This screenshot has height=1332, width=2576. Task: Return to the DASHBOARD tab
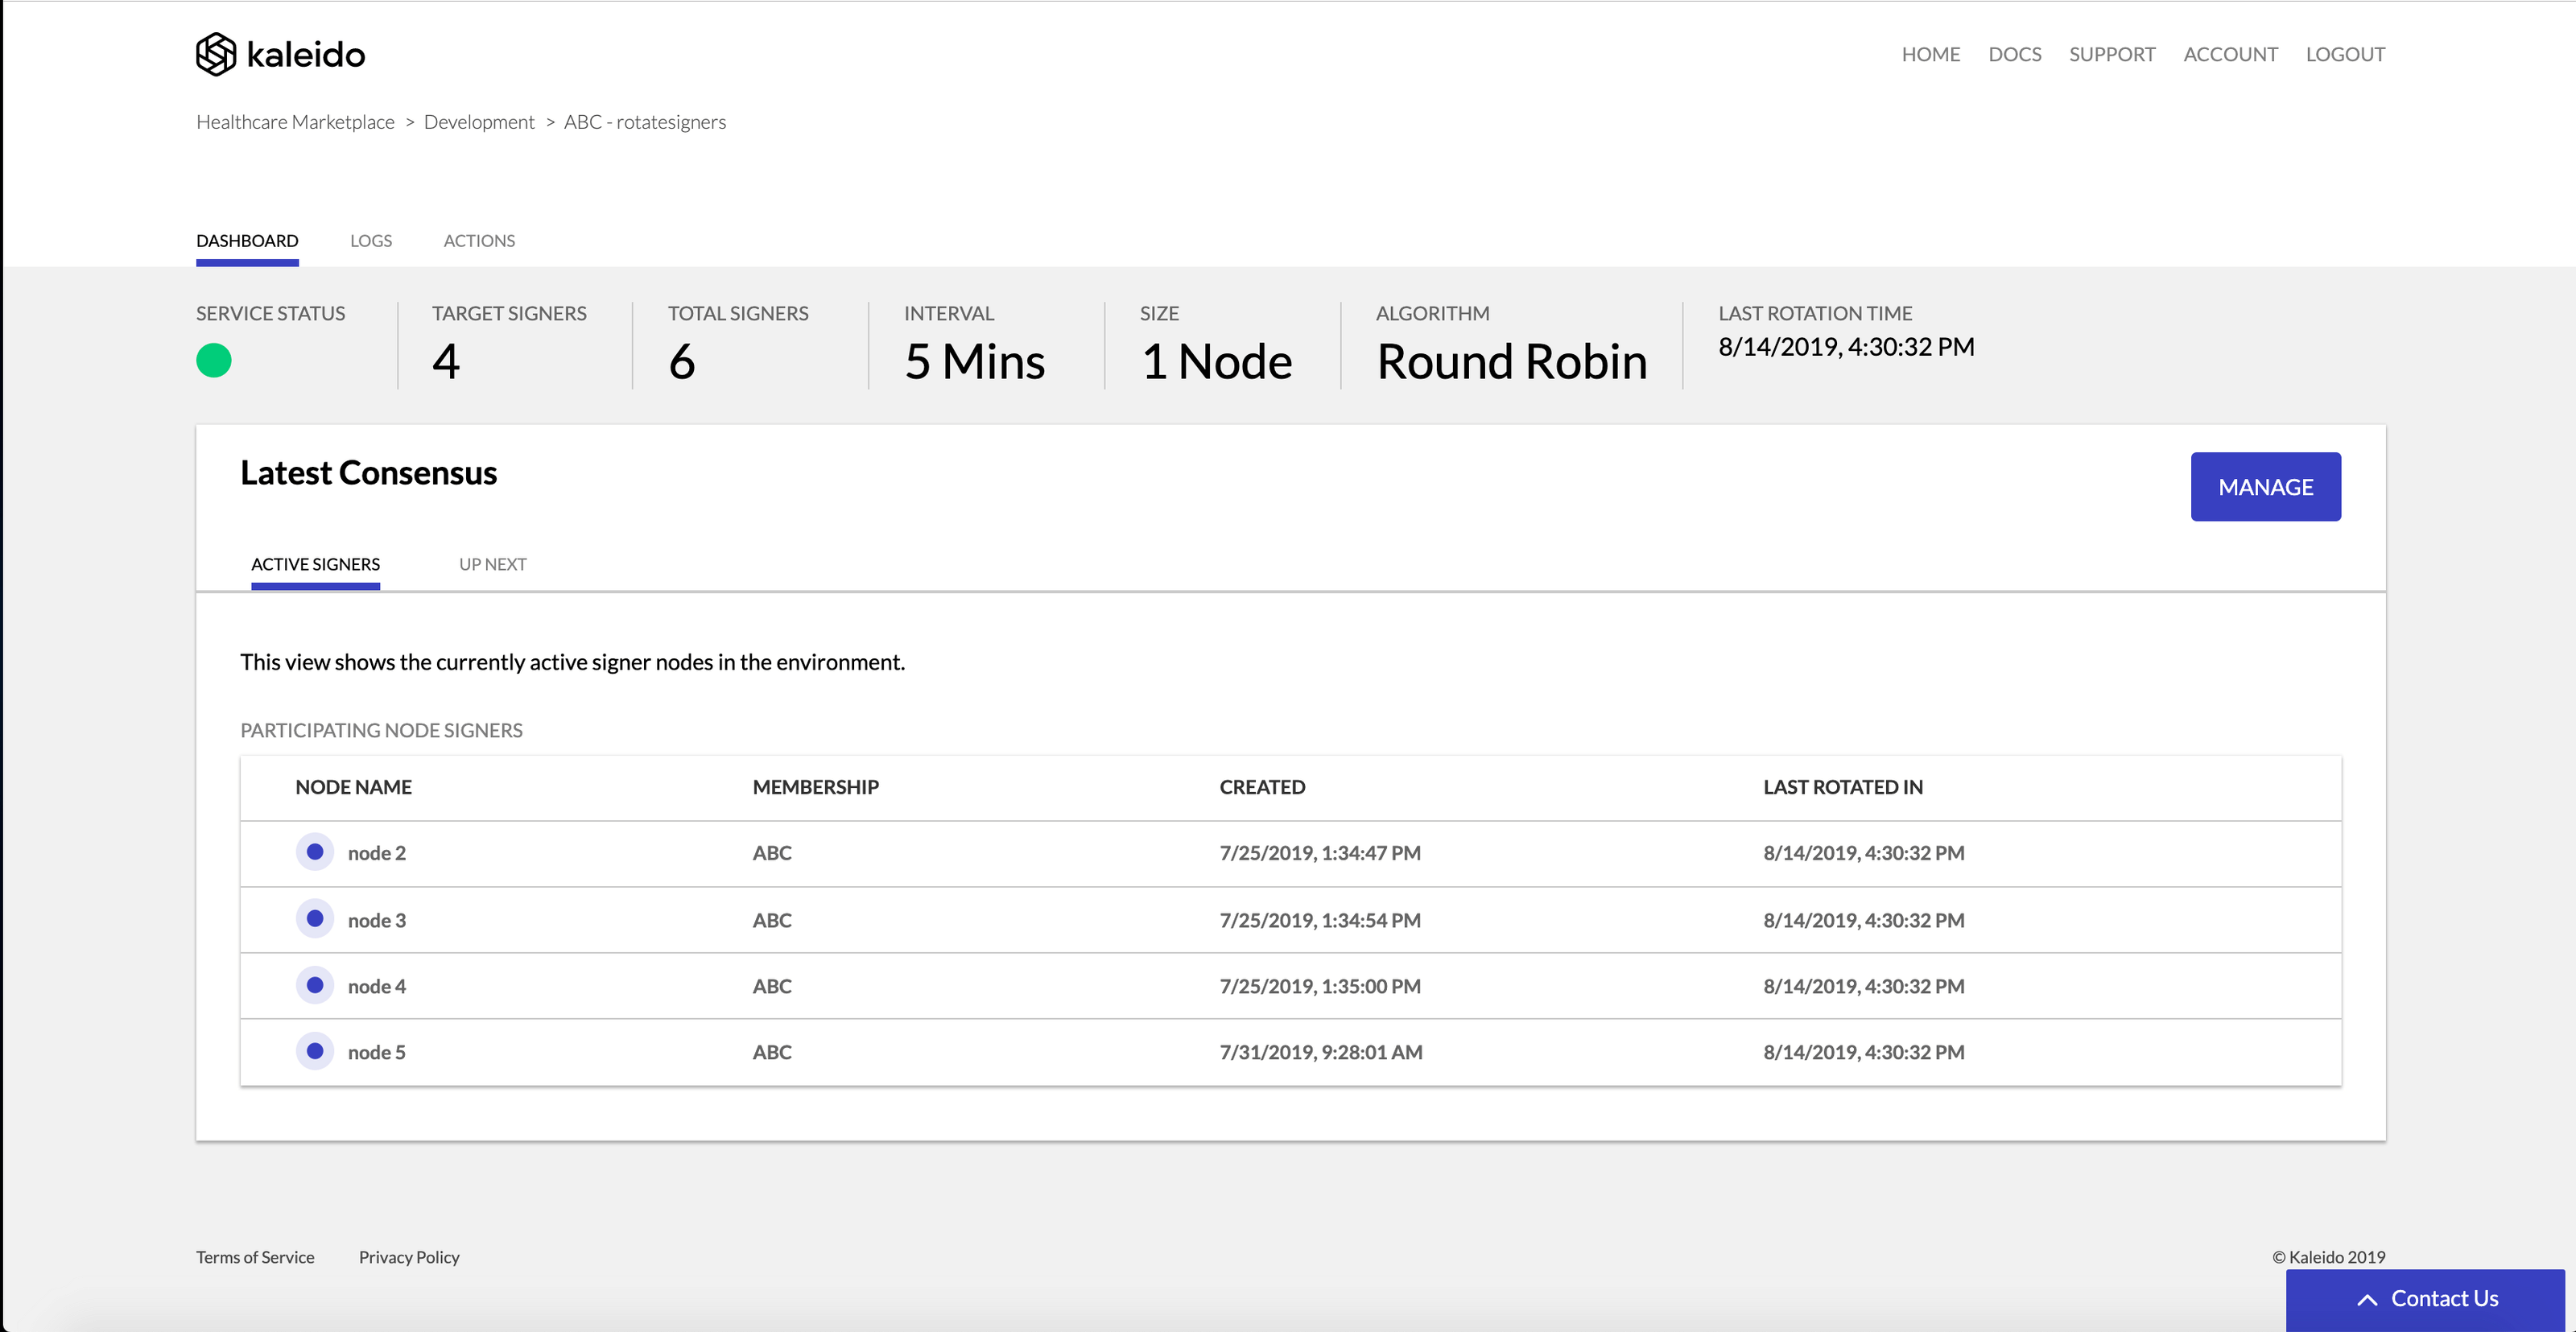247,240
